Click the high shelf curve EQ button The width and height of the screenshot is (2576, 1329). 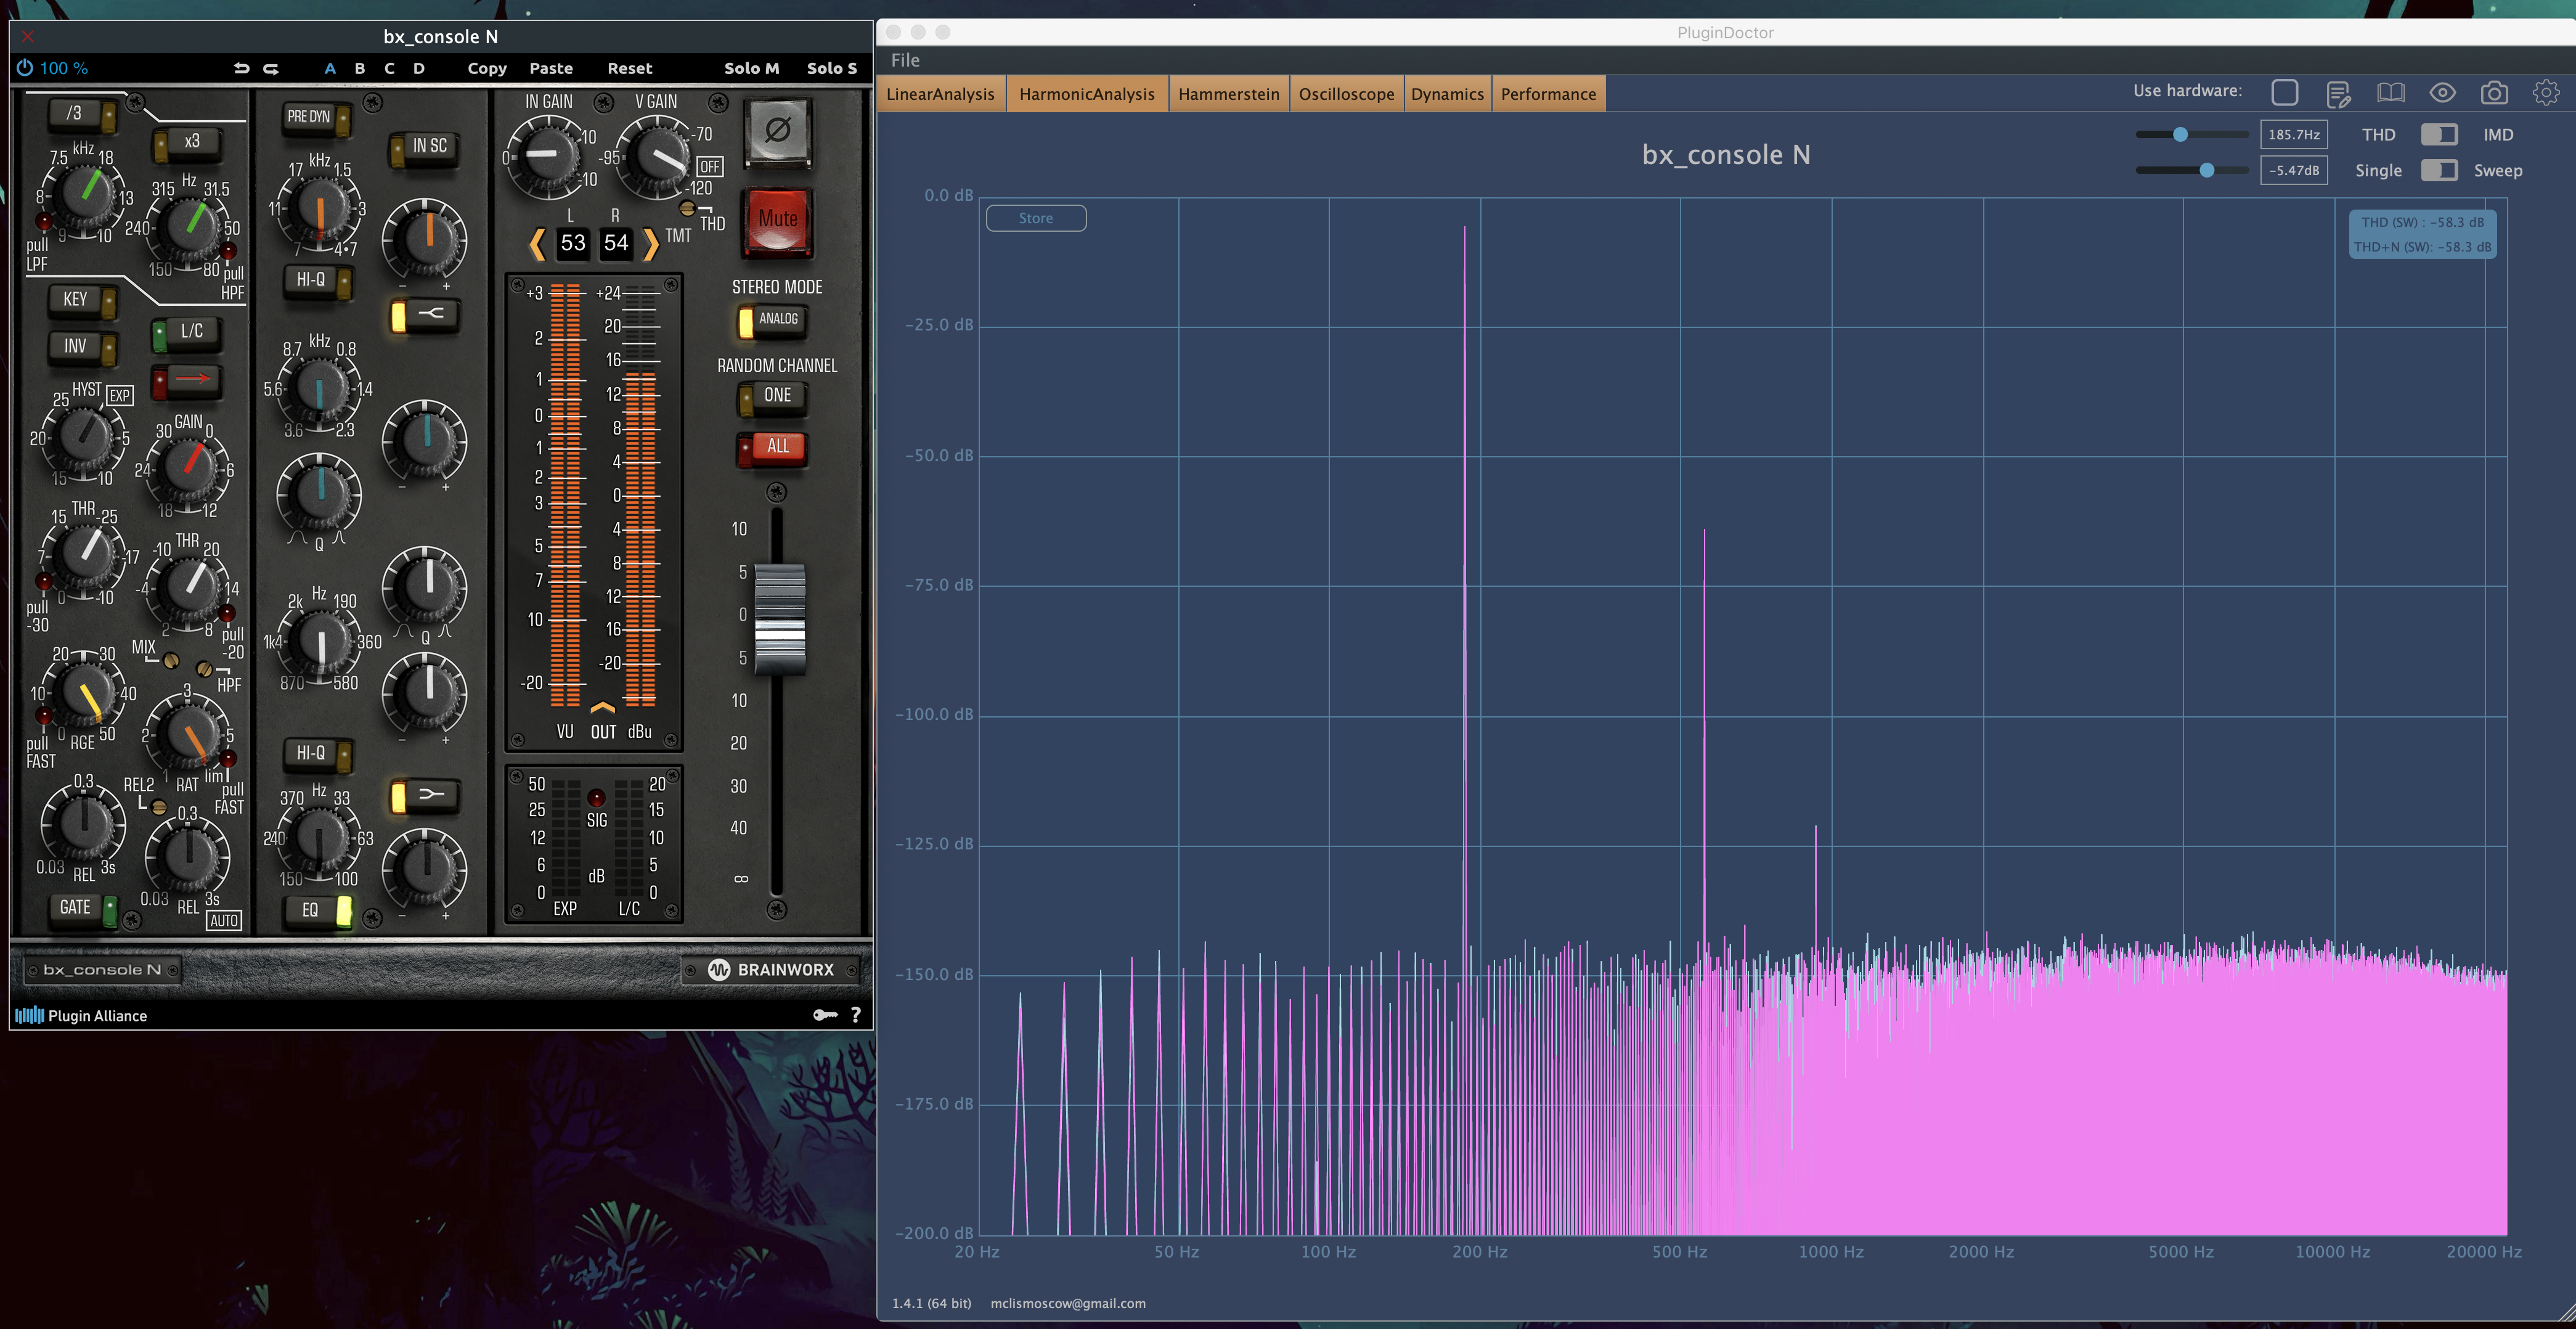[x=426, y=315]
